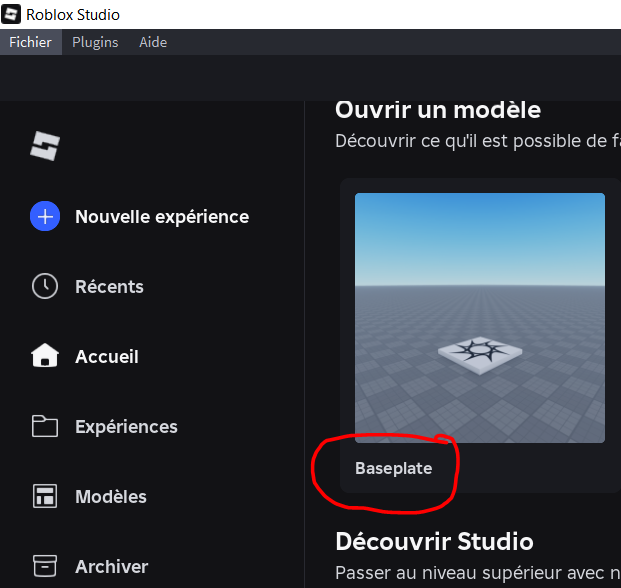621x588 pixels.
Task: Click the Découvrir Studio section heading
Action: 433,541
